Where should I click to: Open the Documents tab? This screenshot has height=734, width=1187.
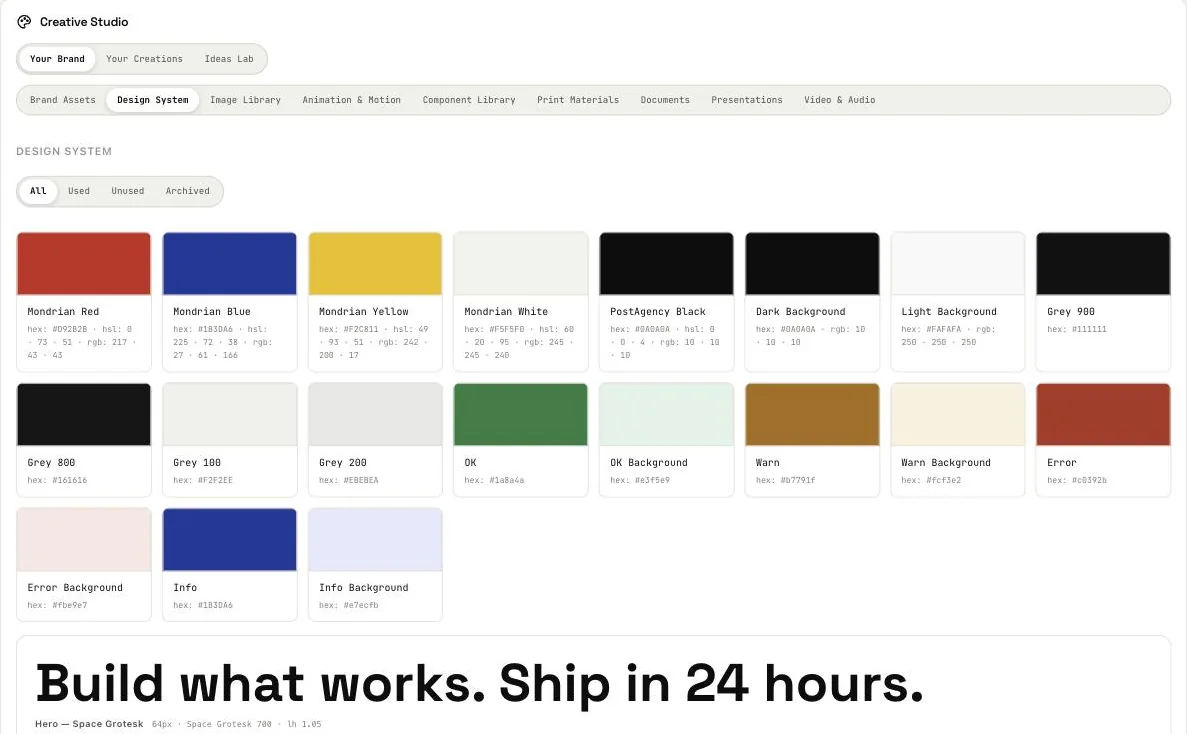(x=665, y=100)
